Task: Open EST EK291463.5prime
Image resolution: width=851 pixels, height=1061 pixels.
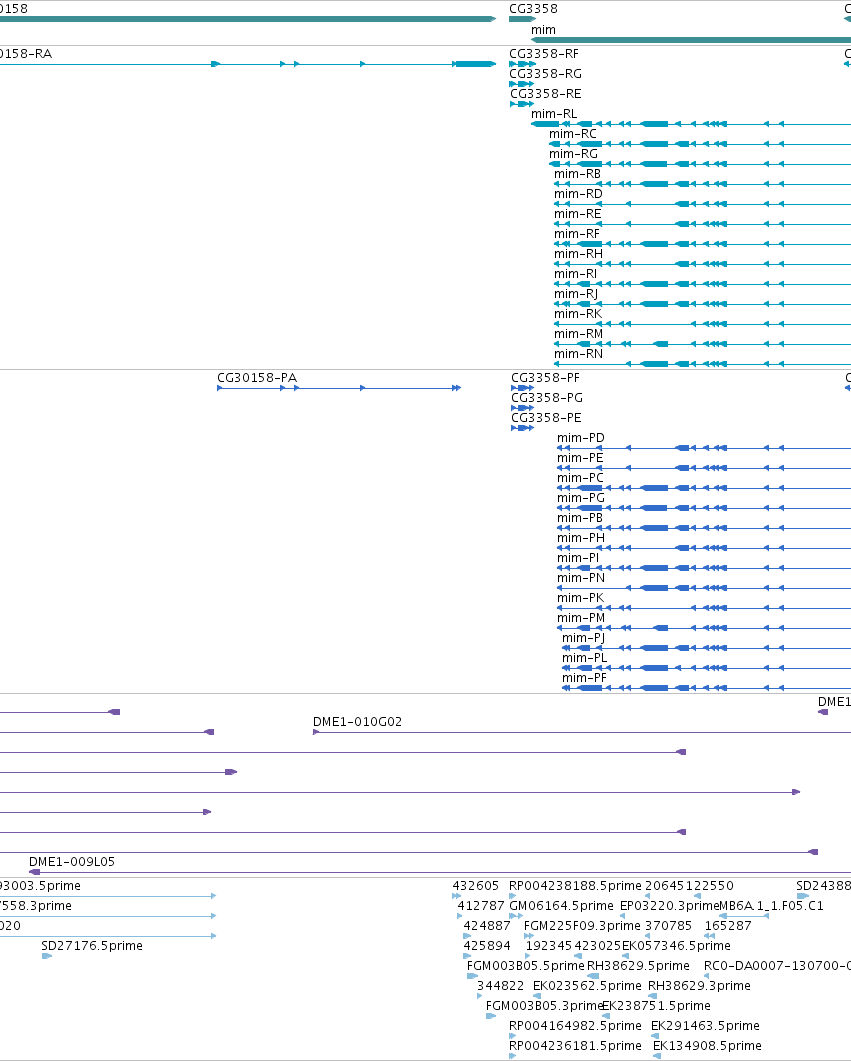Action: 705,1026
